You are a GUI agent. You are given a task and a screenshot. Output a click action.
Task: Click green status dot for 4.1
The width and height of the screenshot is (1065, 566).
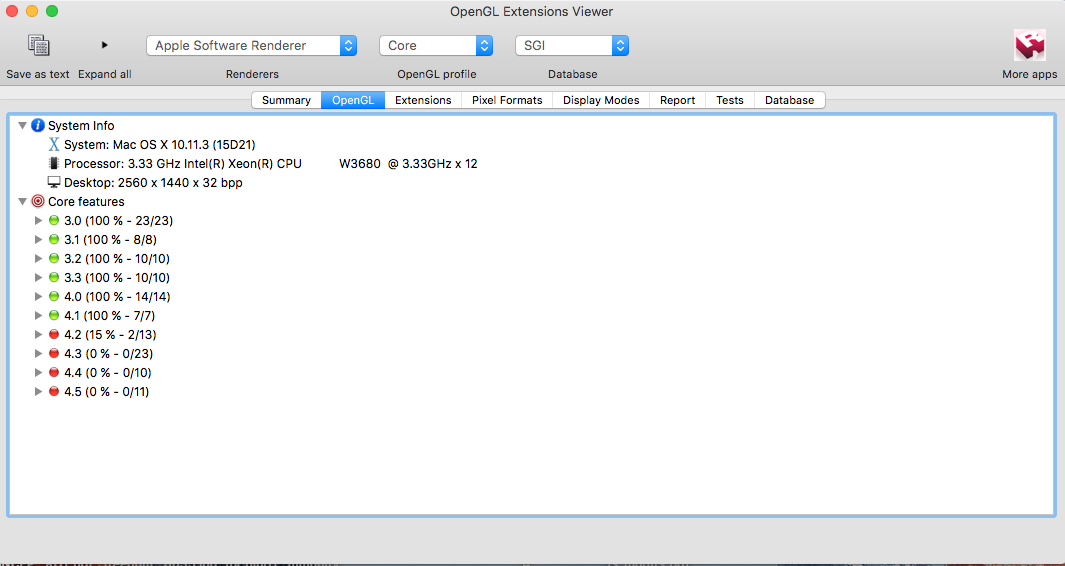point(54,316)
